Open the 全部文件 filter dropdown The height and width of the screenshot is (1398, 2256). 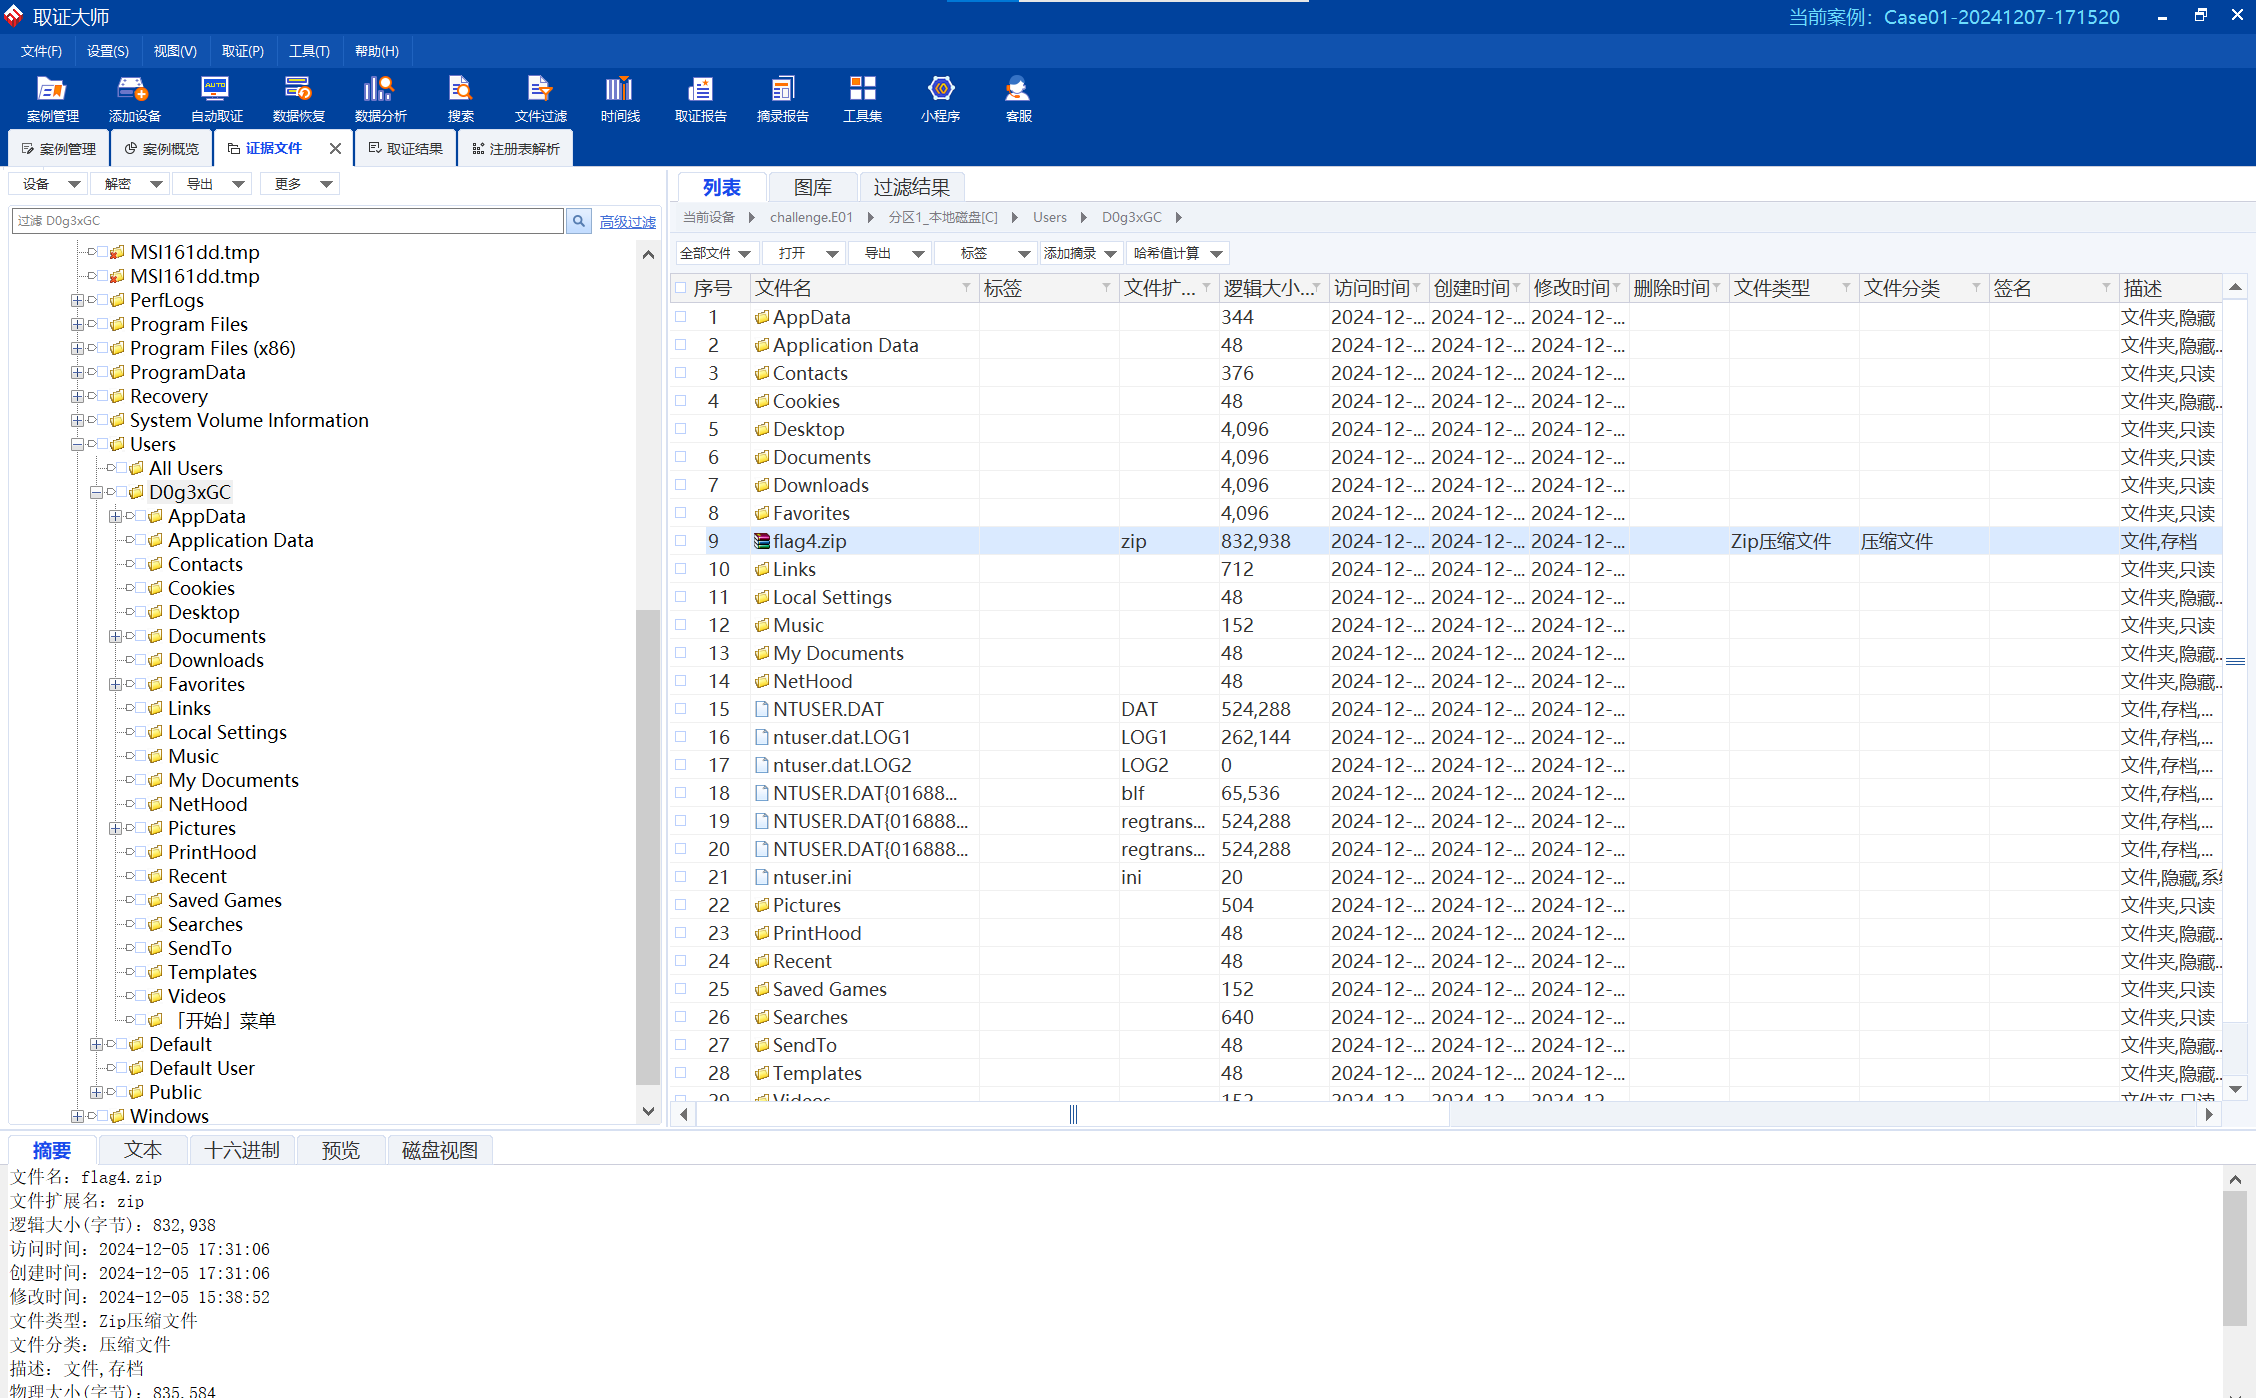pos(716,254)
